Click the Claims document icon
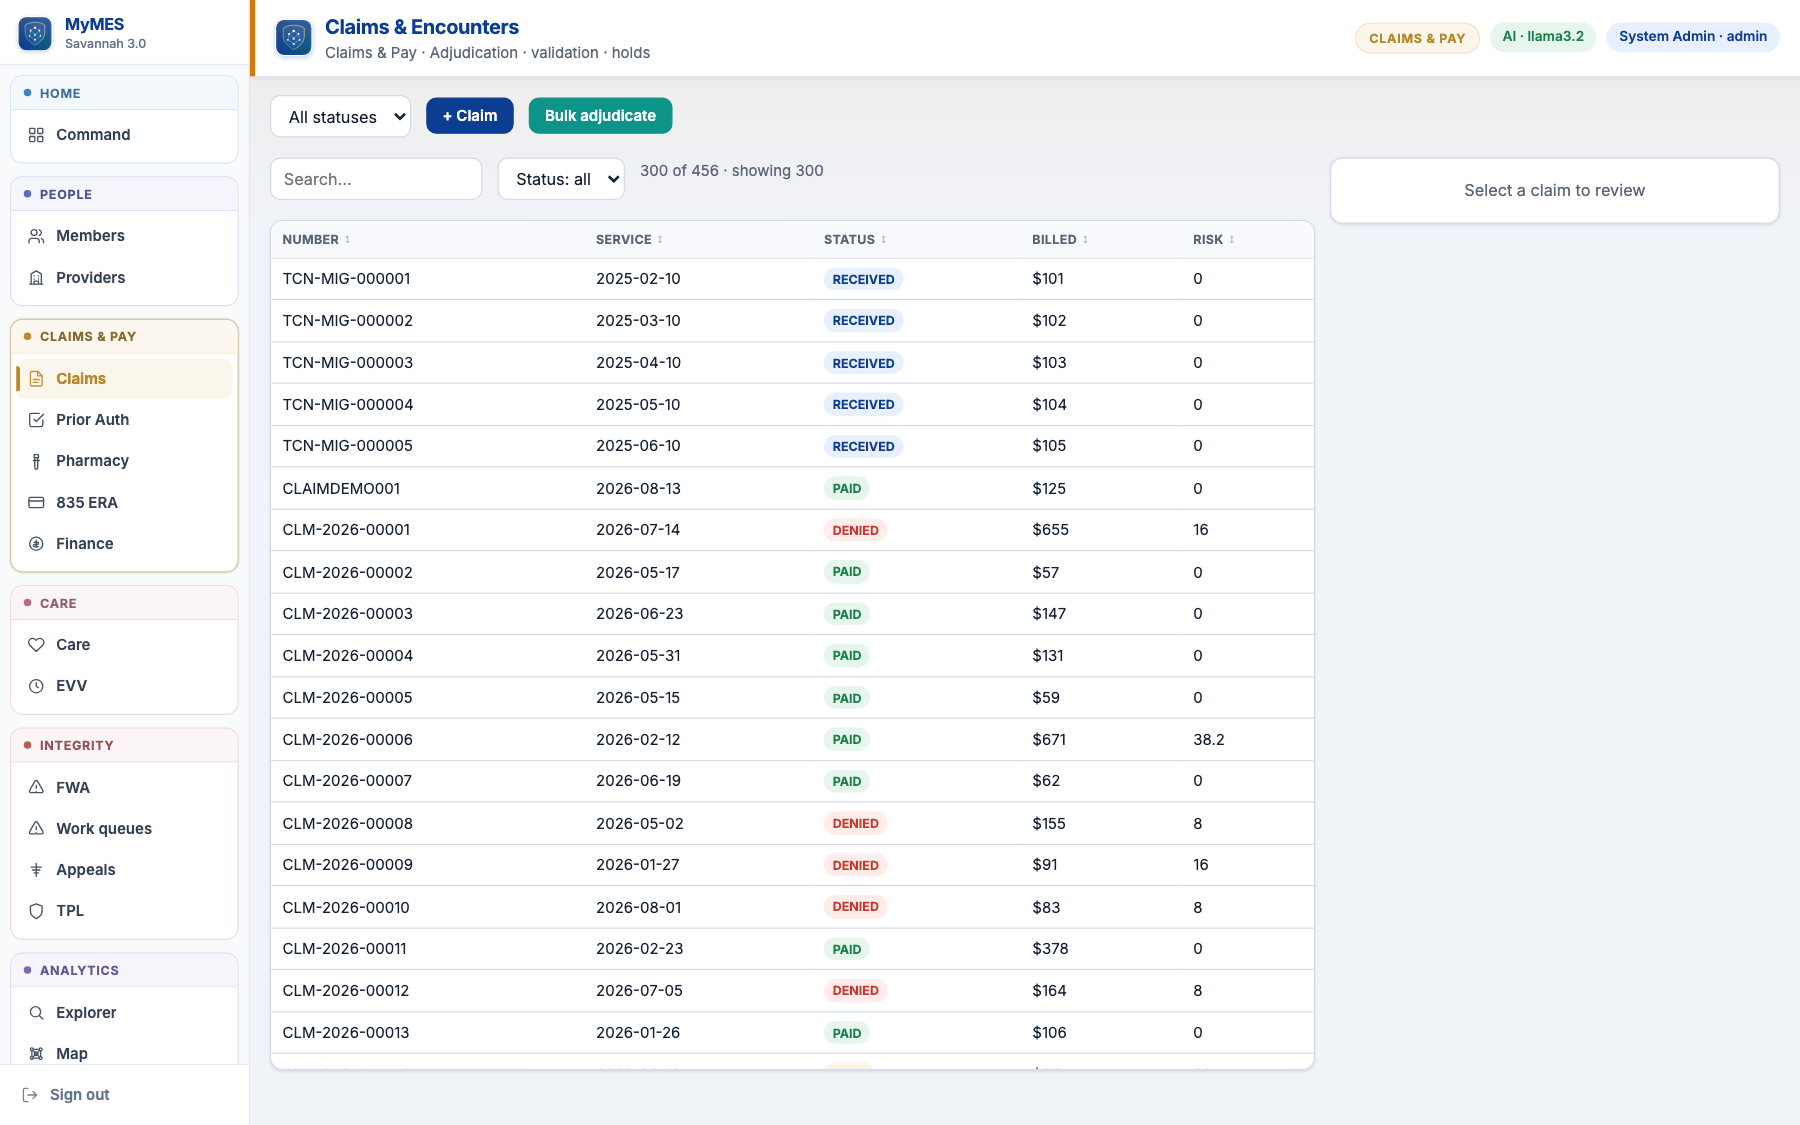The image size is (1800, 1125). (x=36, y=379)
